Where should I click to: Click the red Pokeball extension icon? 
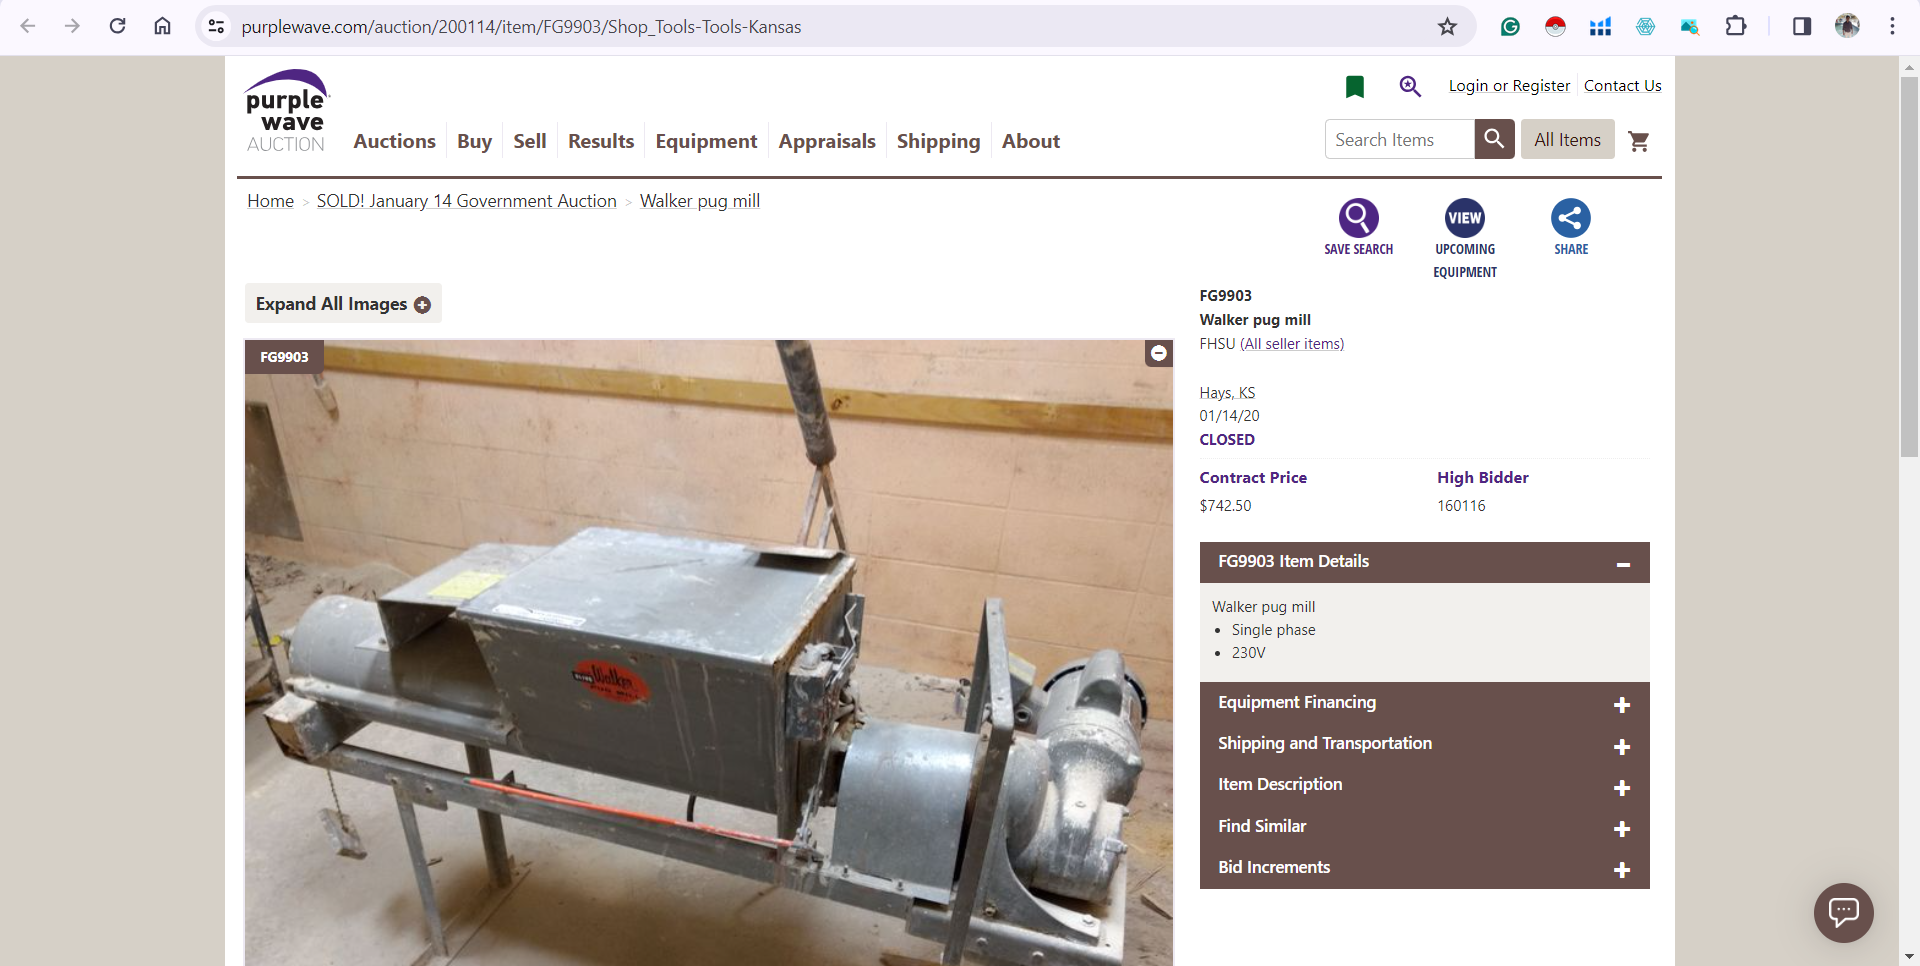point(1555,27)
